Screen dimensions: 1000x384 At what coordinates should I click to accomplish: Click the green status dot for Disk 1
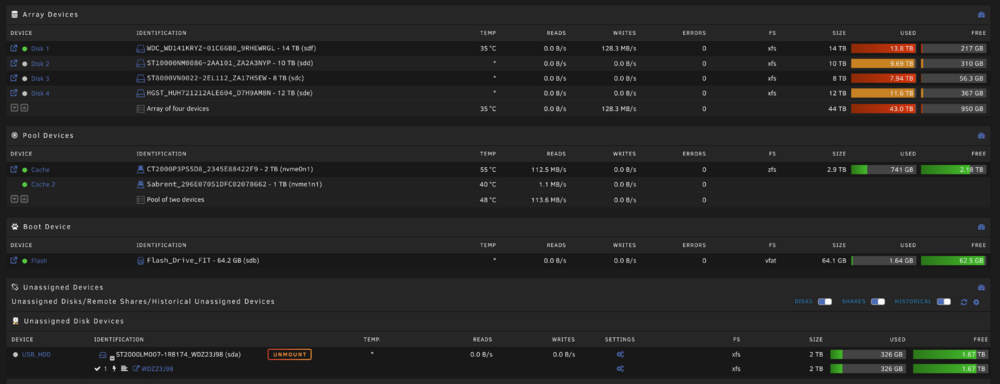point(25,48)
